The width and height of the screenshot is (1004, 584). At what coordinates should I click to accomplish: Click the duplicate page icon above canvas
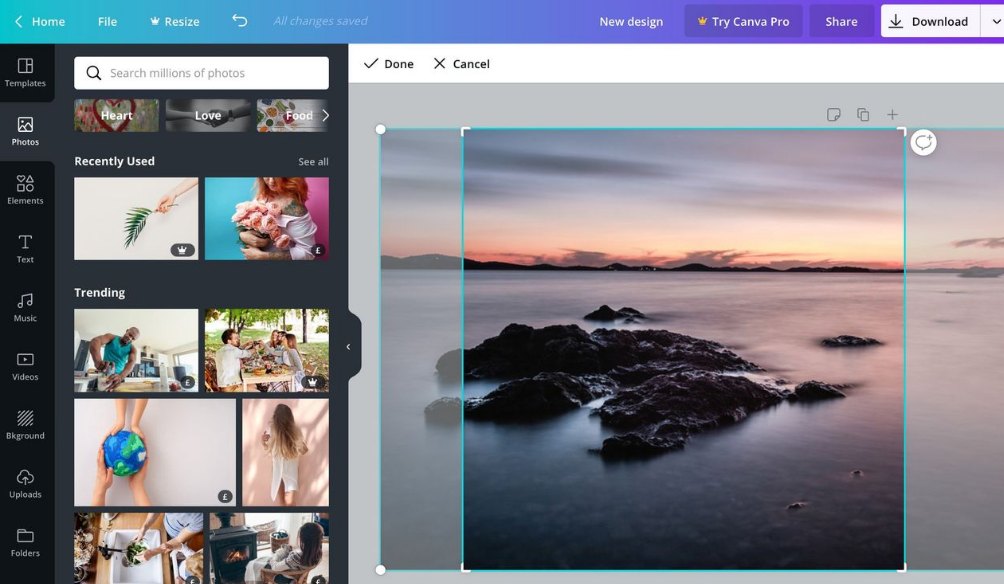tap(863, 115)
